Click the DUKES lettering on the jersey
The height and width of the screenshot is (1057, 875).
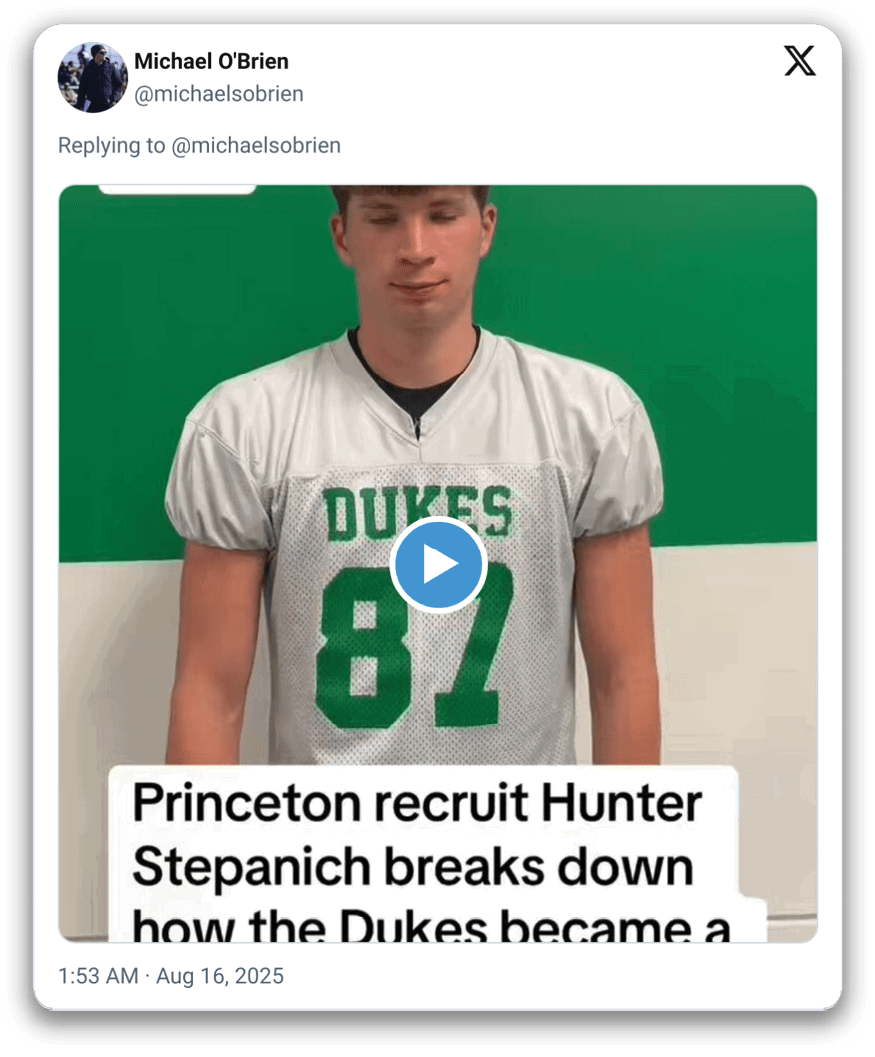click(x=417, y=511)
